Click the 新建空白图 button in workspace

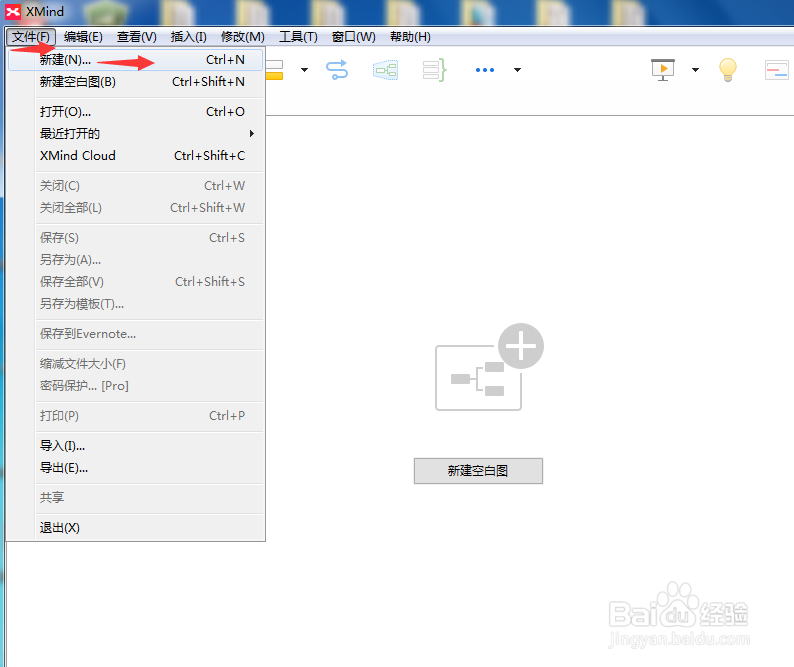click(478, 471)
